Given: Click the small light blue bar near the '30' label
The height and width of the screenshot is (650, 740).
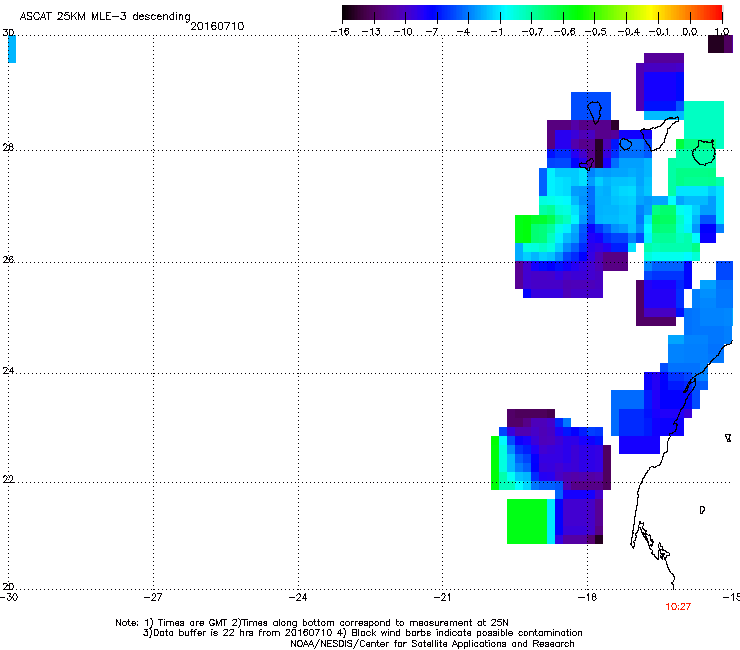Looking at the screenshot, I should tap(12, 49).
